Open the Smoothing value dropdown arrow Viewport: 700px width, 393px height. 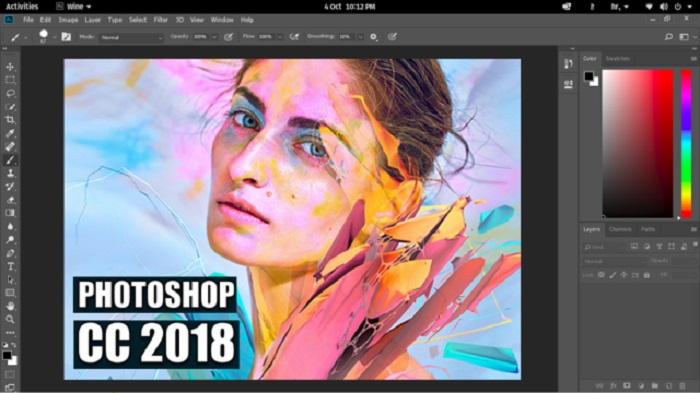pos(360,37)
